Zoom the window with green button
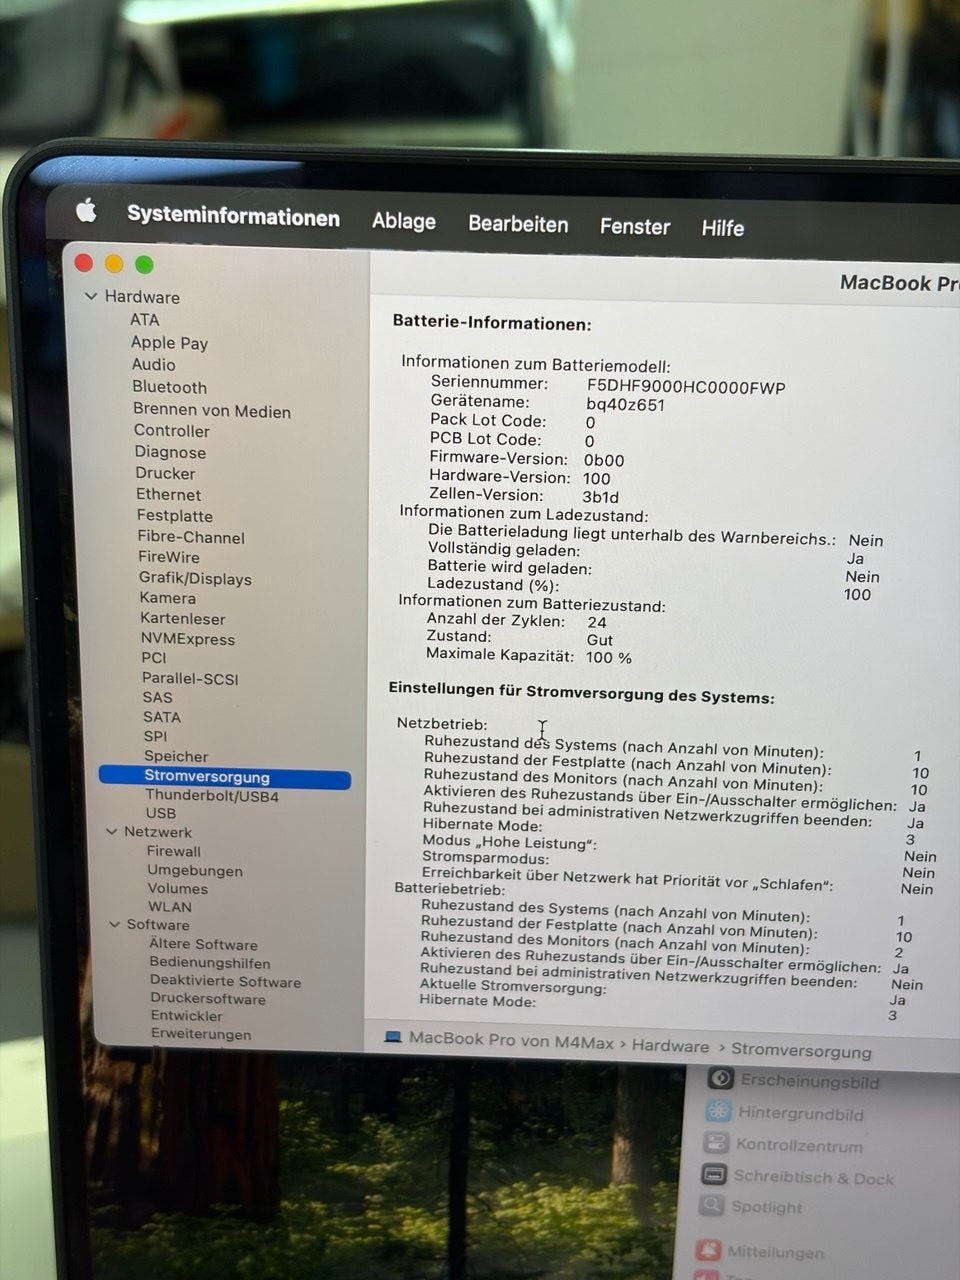This screenshot has width=960, height=1280. [x=144, y=265]
